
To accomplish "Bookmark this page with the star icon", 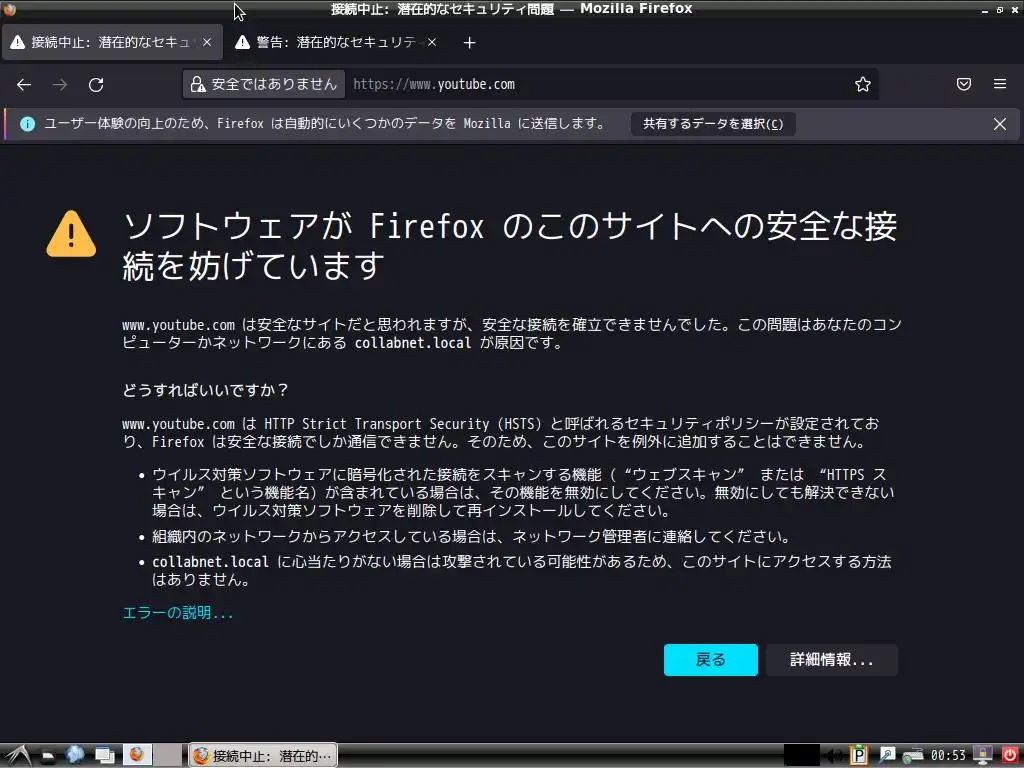I will tap(863, 84).
